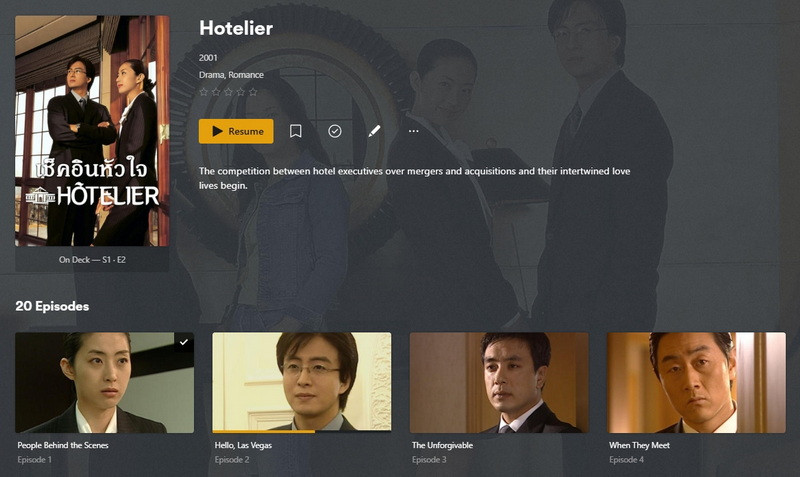The width and height of the screenshot is (800, 477).
Task: Open the Hotelier poster artwork
Action: 92,131
